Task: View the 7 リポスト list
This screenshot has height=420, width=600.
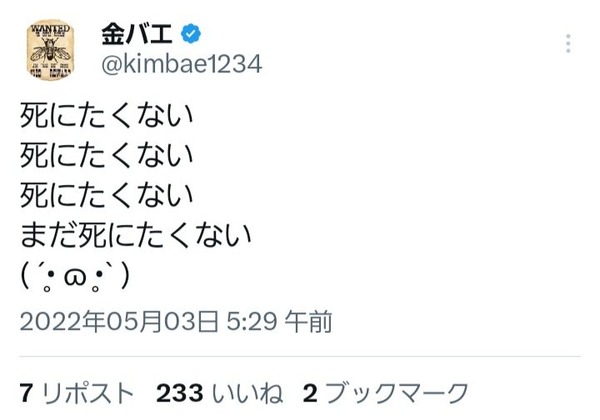Action: pos(77,393)
